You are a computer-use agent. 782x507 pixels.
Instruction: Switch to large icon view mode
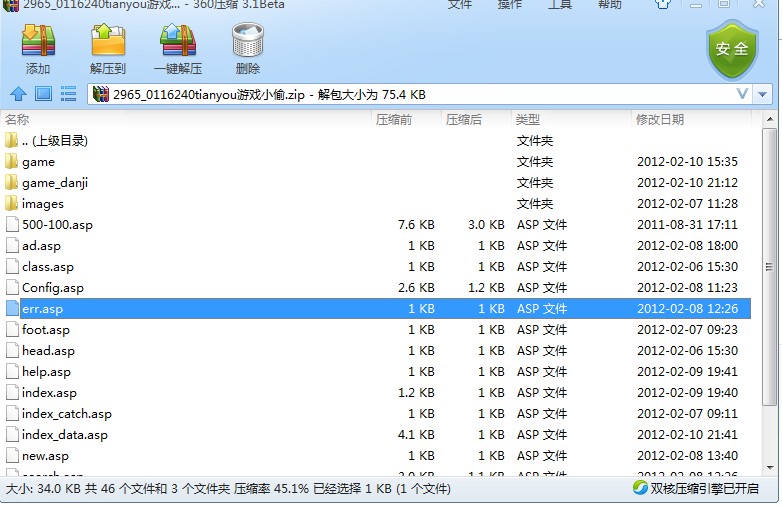point(43,94)
